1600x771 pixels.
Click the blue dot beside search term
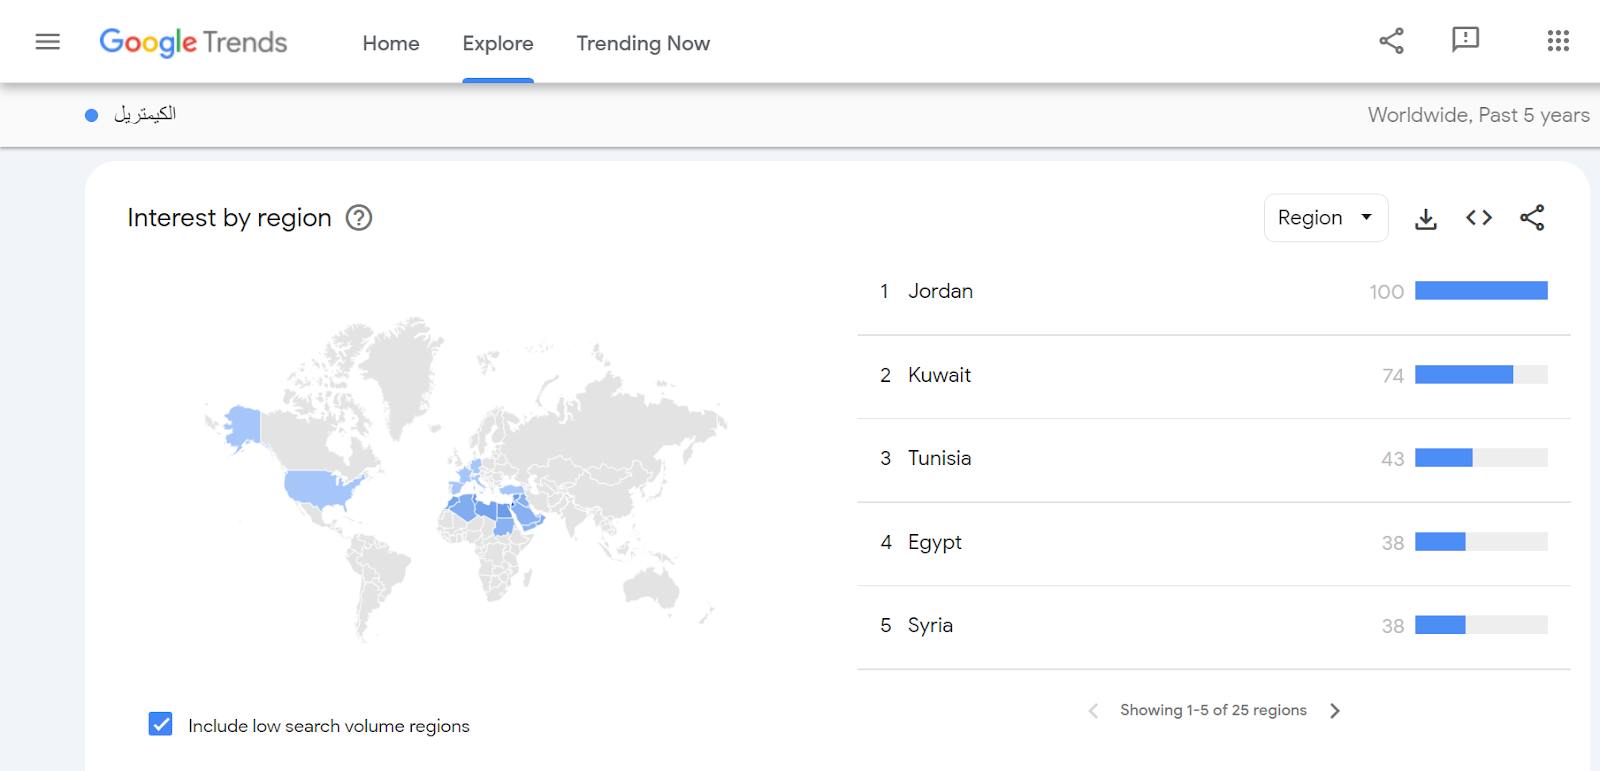(92, 115)
